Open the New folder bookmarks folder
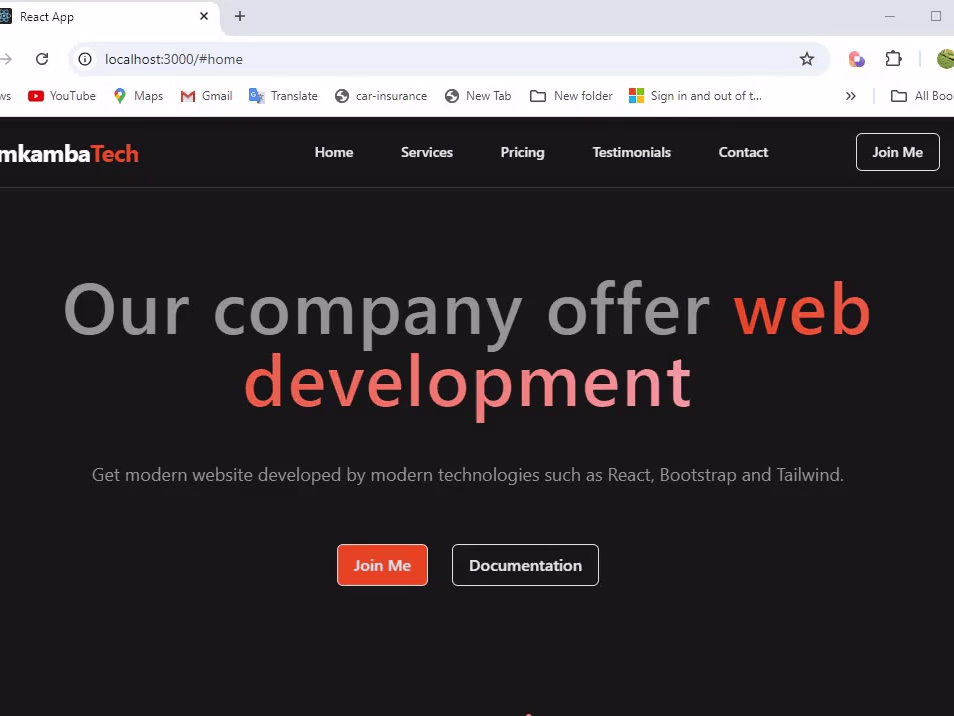The width and height of the screenshot is (954, 716). click(x=571, y=96)
